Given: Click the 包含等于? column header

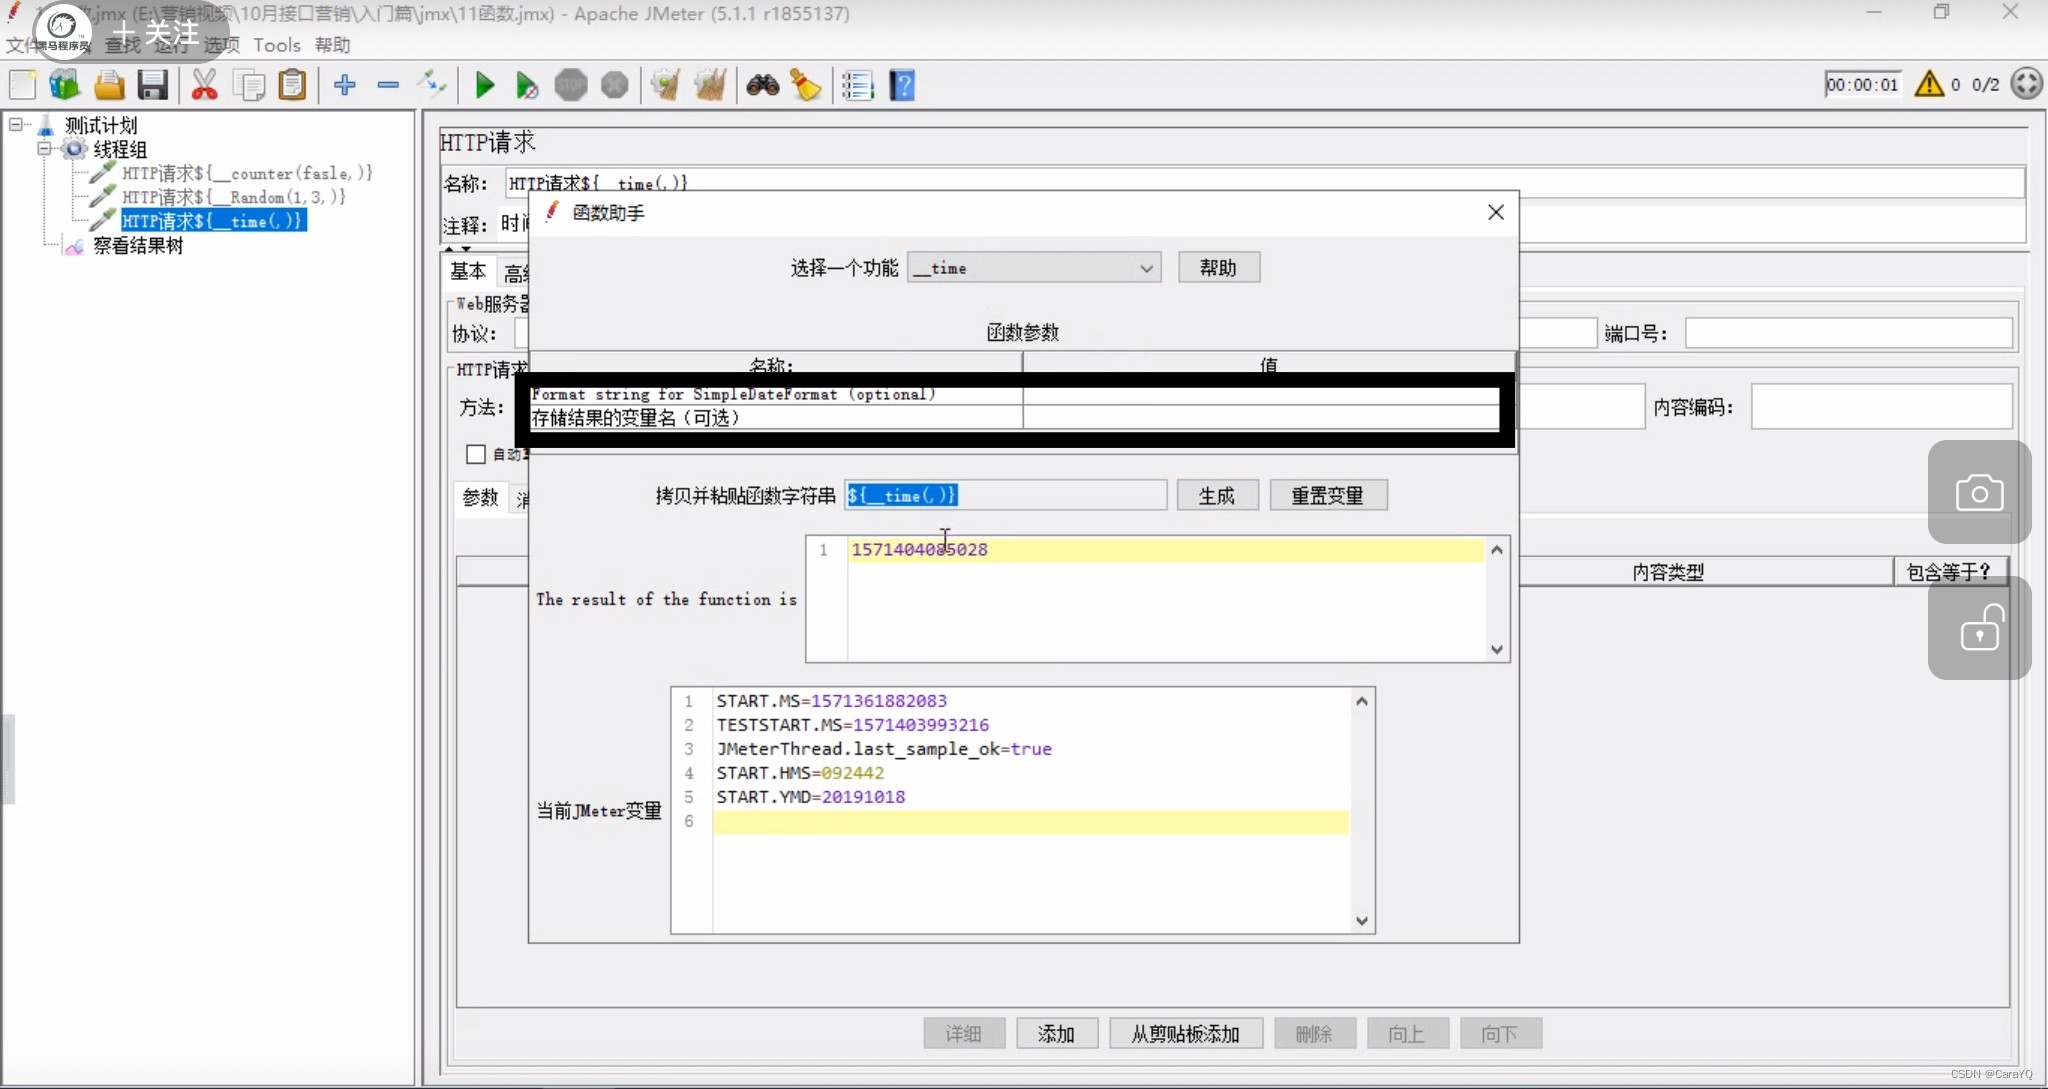Looking at the screenshot, I should 1949,572.
